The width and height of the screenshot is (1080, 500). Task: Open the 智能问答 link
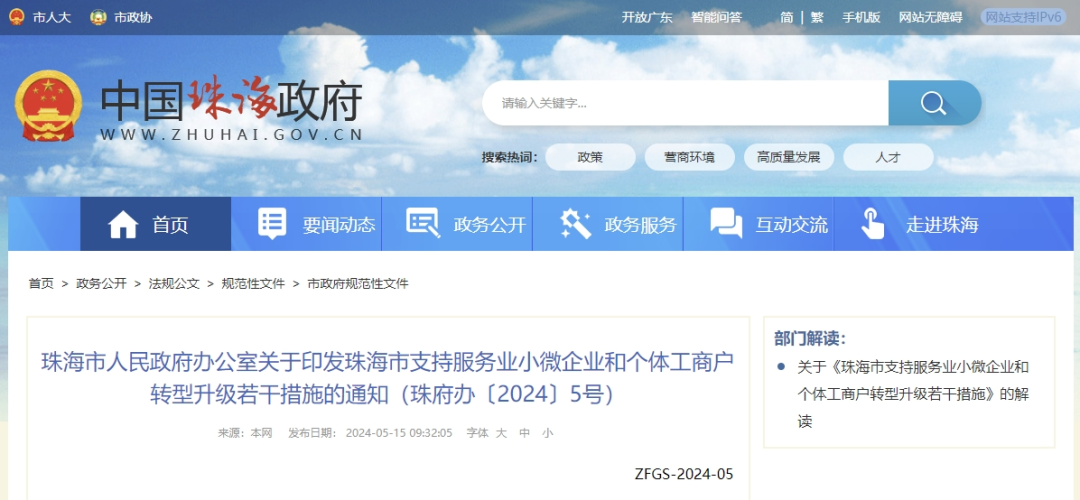pyautogui.click(x=716, y=18)
